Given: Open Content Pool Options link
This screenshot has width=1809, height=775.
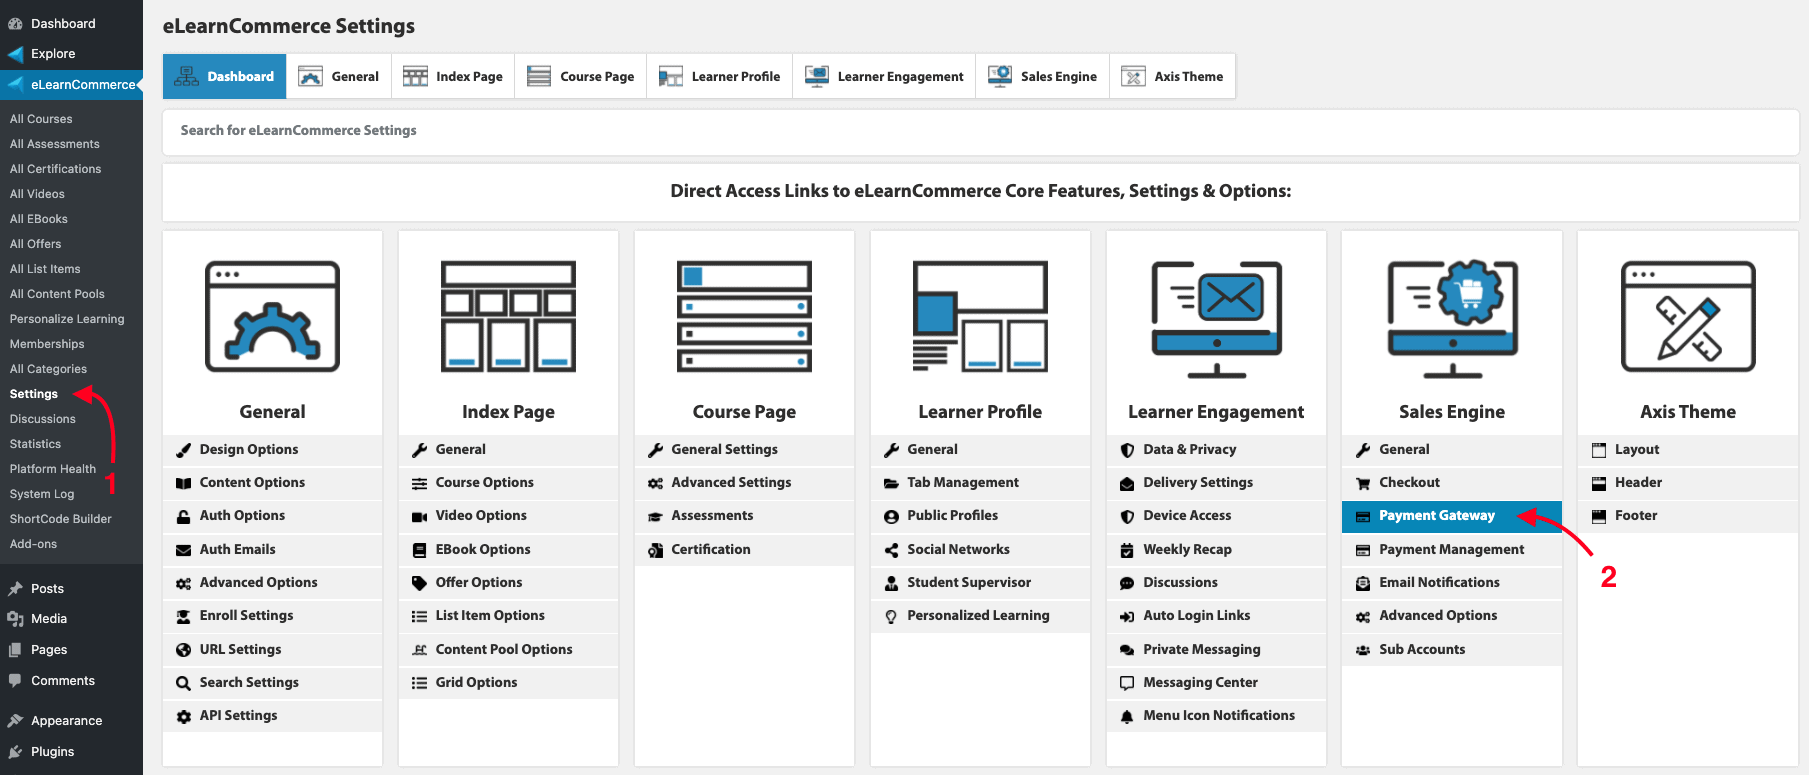Looking at the screenshot, I should pyautogui.click(x=508, y=650).
